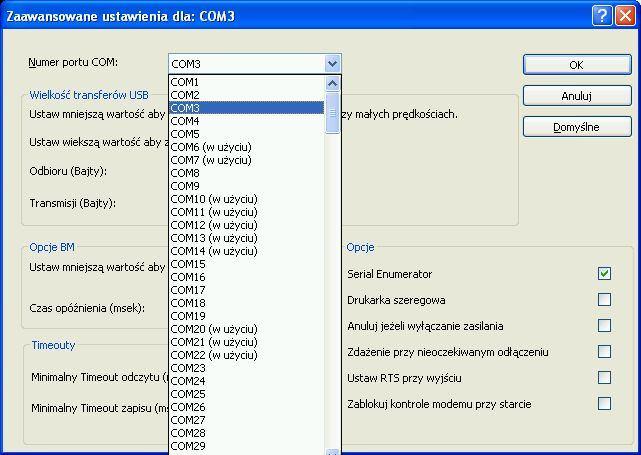This screenshot has width=641, height=455.
Task: Click the Anuluj button
Action: (577, 96)
